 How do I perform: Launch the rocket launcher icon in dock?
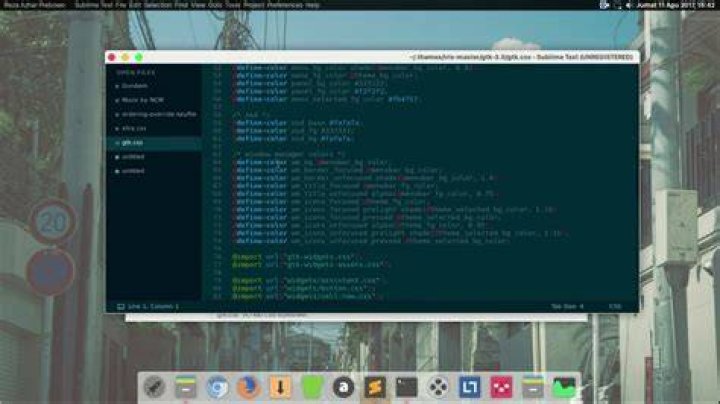pos(154,387)
